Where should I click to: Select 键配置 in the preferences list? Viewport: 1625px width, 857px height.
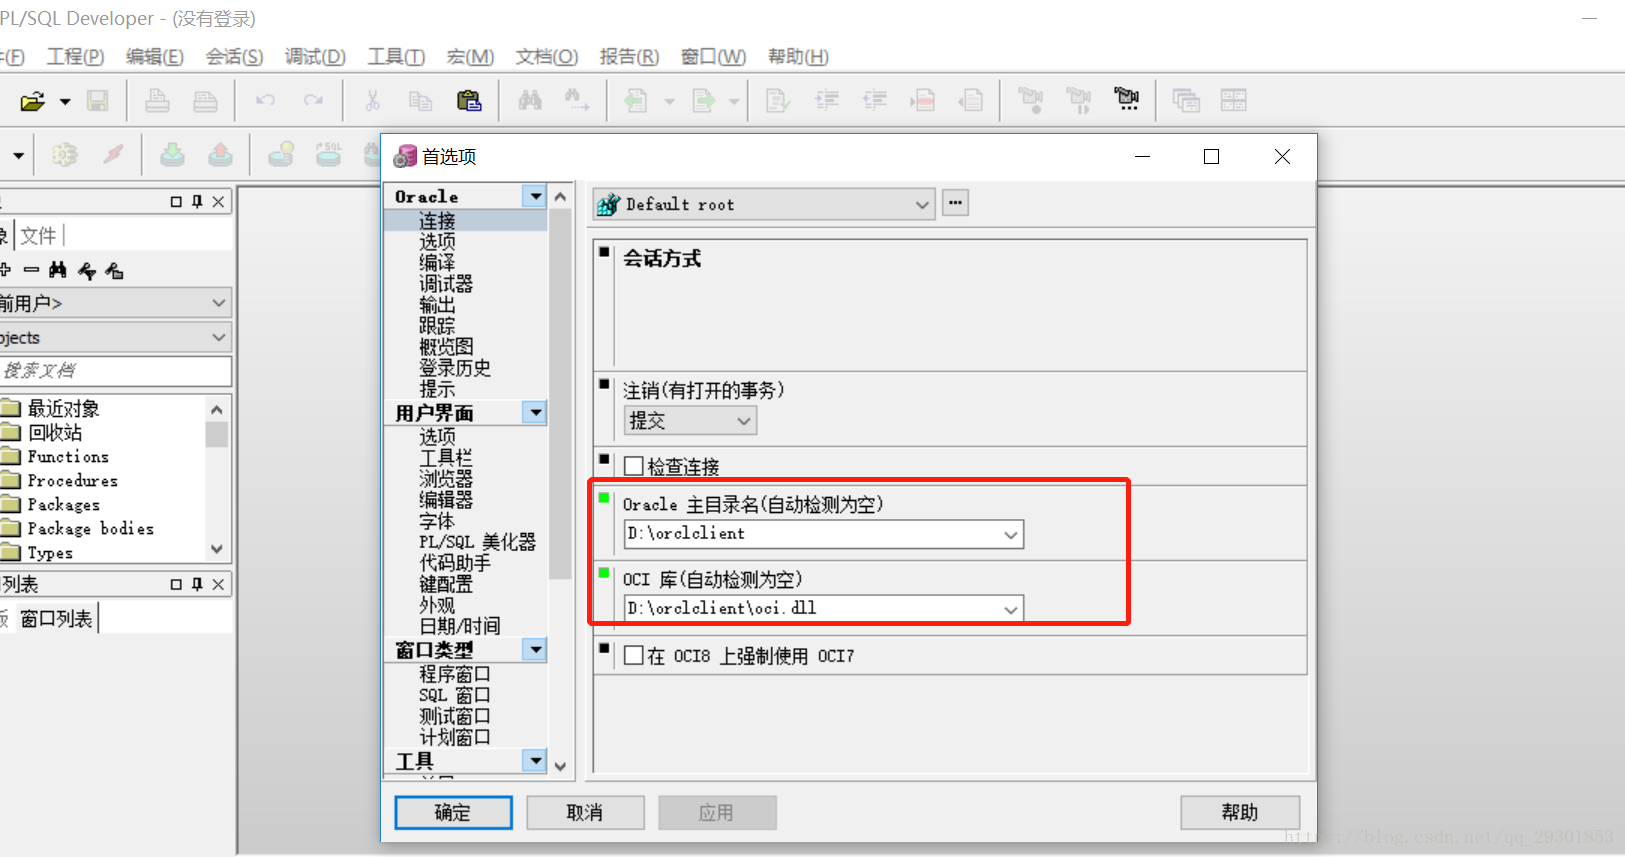tap(446, 584)
